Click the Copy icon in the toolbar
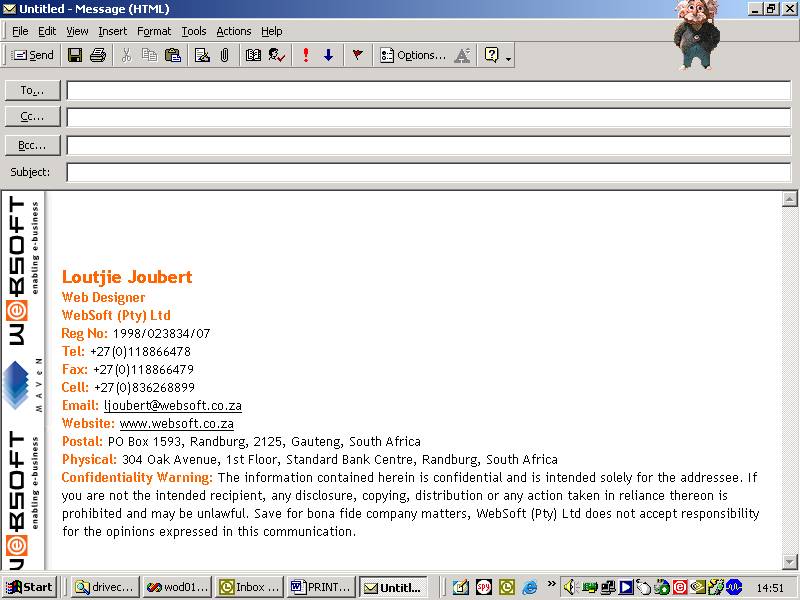Screen dimensions: 800x600 (x=149, y=55)
